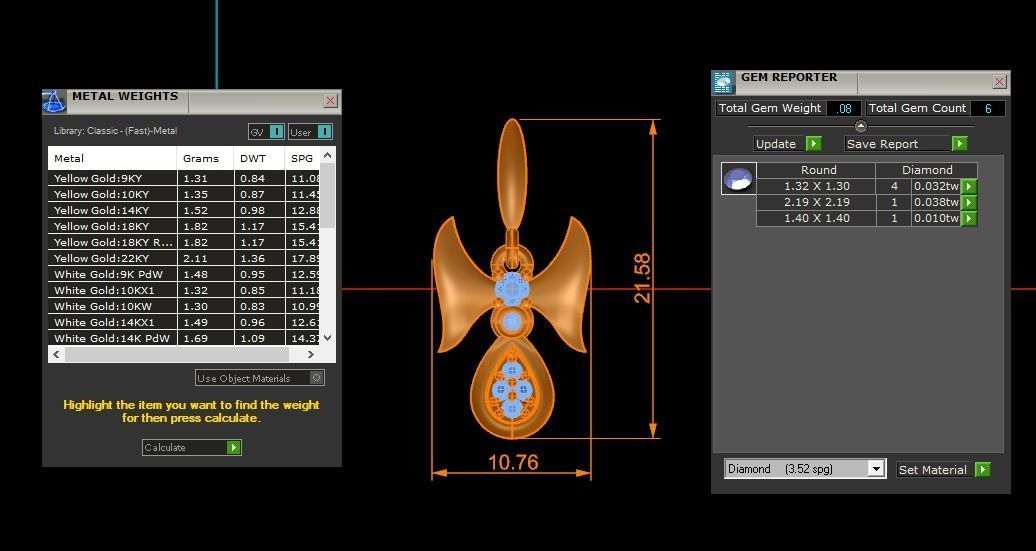The width and height of the screenshot is (1036, 551).
Task: Close the Gem Reporter panel
Action: tap(999, 81)
